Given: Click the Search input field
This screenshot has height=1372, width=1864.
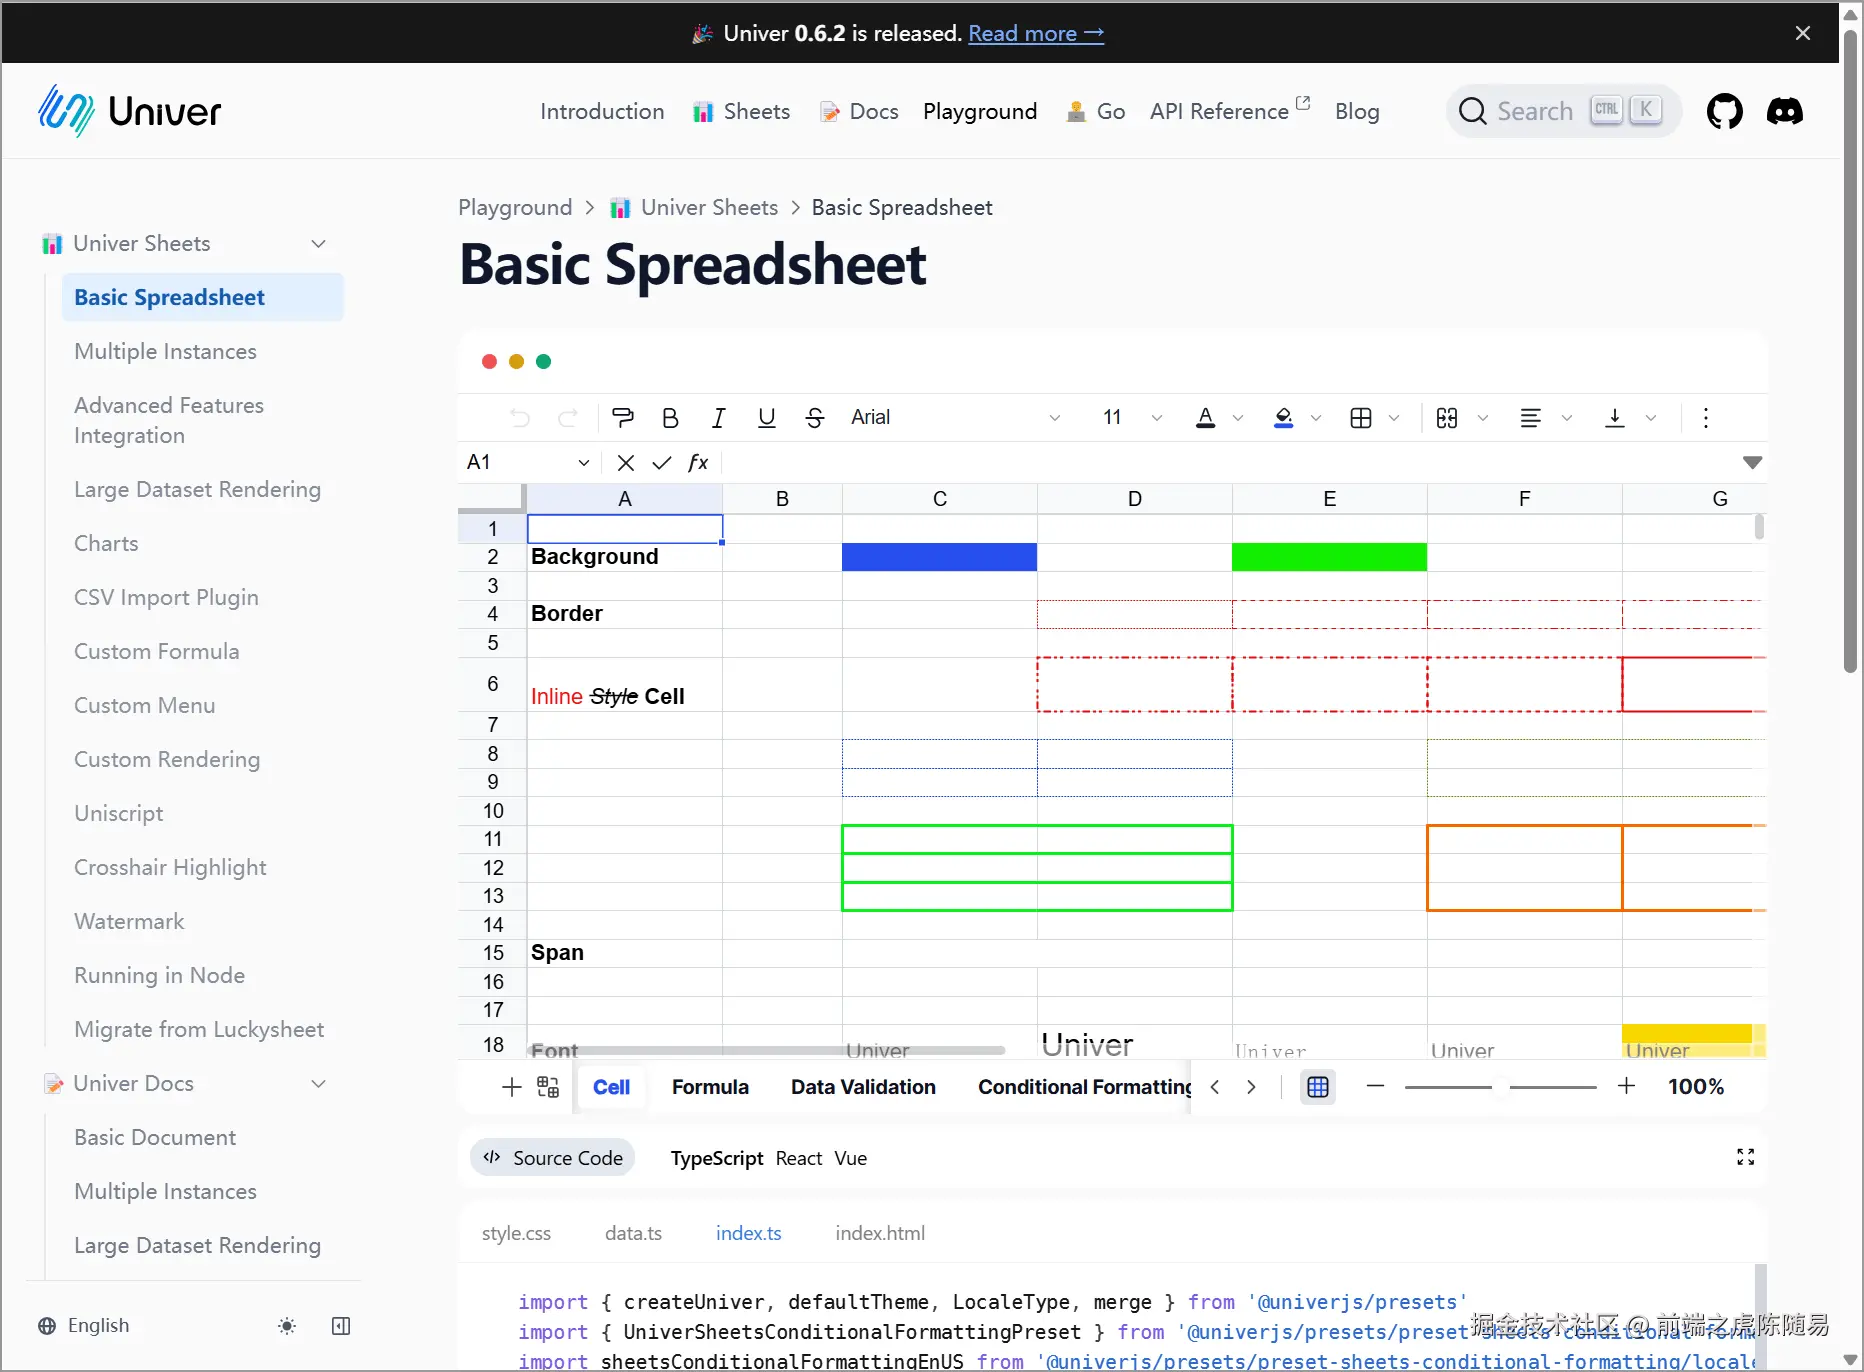Looking at the screenshot, I should (1563, 111).
